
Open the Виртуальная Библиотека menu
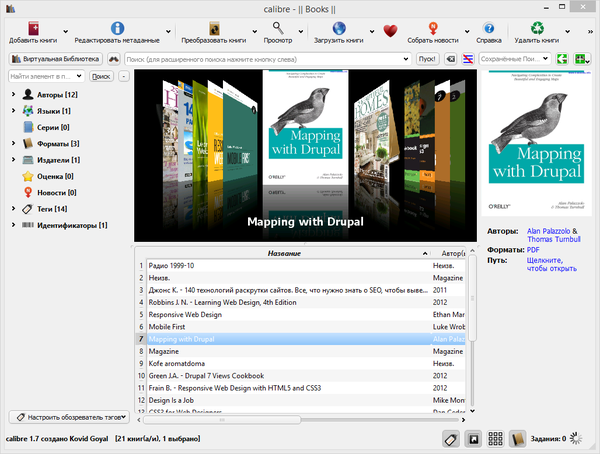[x=55, y=59]
